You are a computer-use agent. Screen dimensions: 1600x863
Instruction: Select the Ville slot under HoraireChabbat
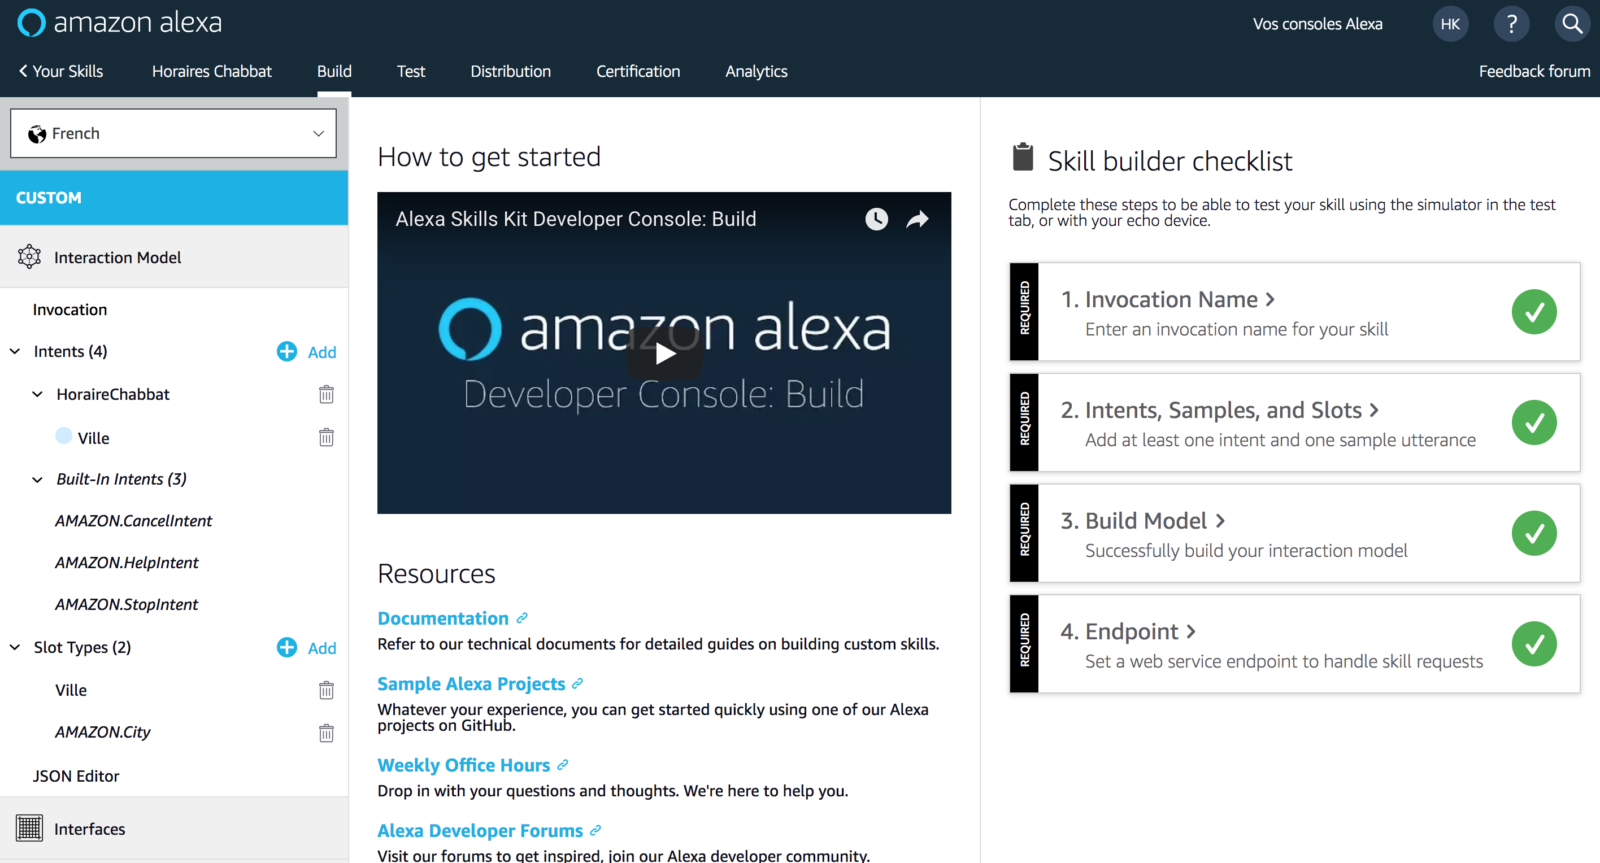coord(94,438)
